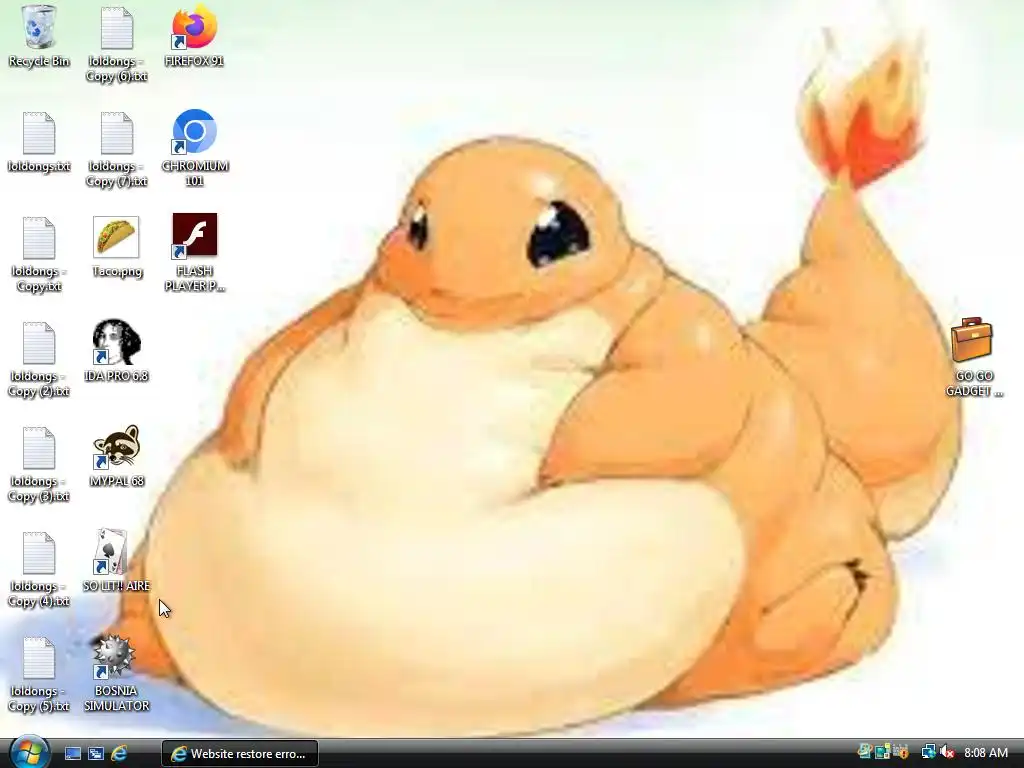The height and width of the screenshot is (768, 1024).
Task: Open the SO LIT!! AIRE cards shortcut
Action: tap(116, 561)
